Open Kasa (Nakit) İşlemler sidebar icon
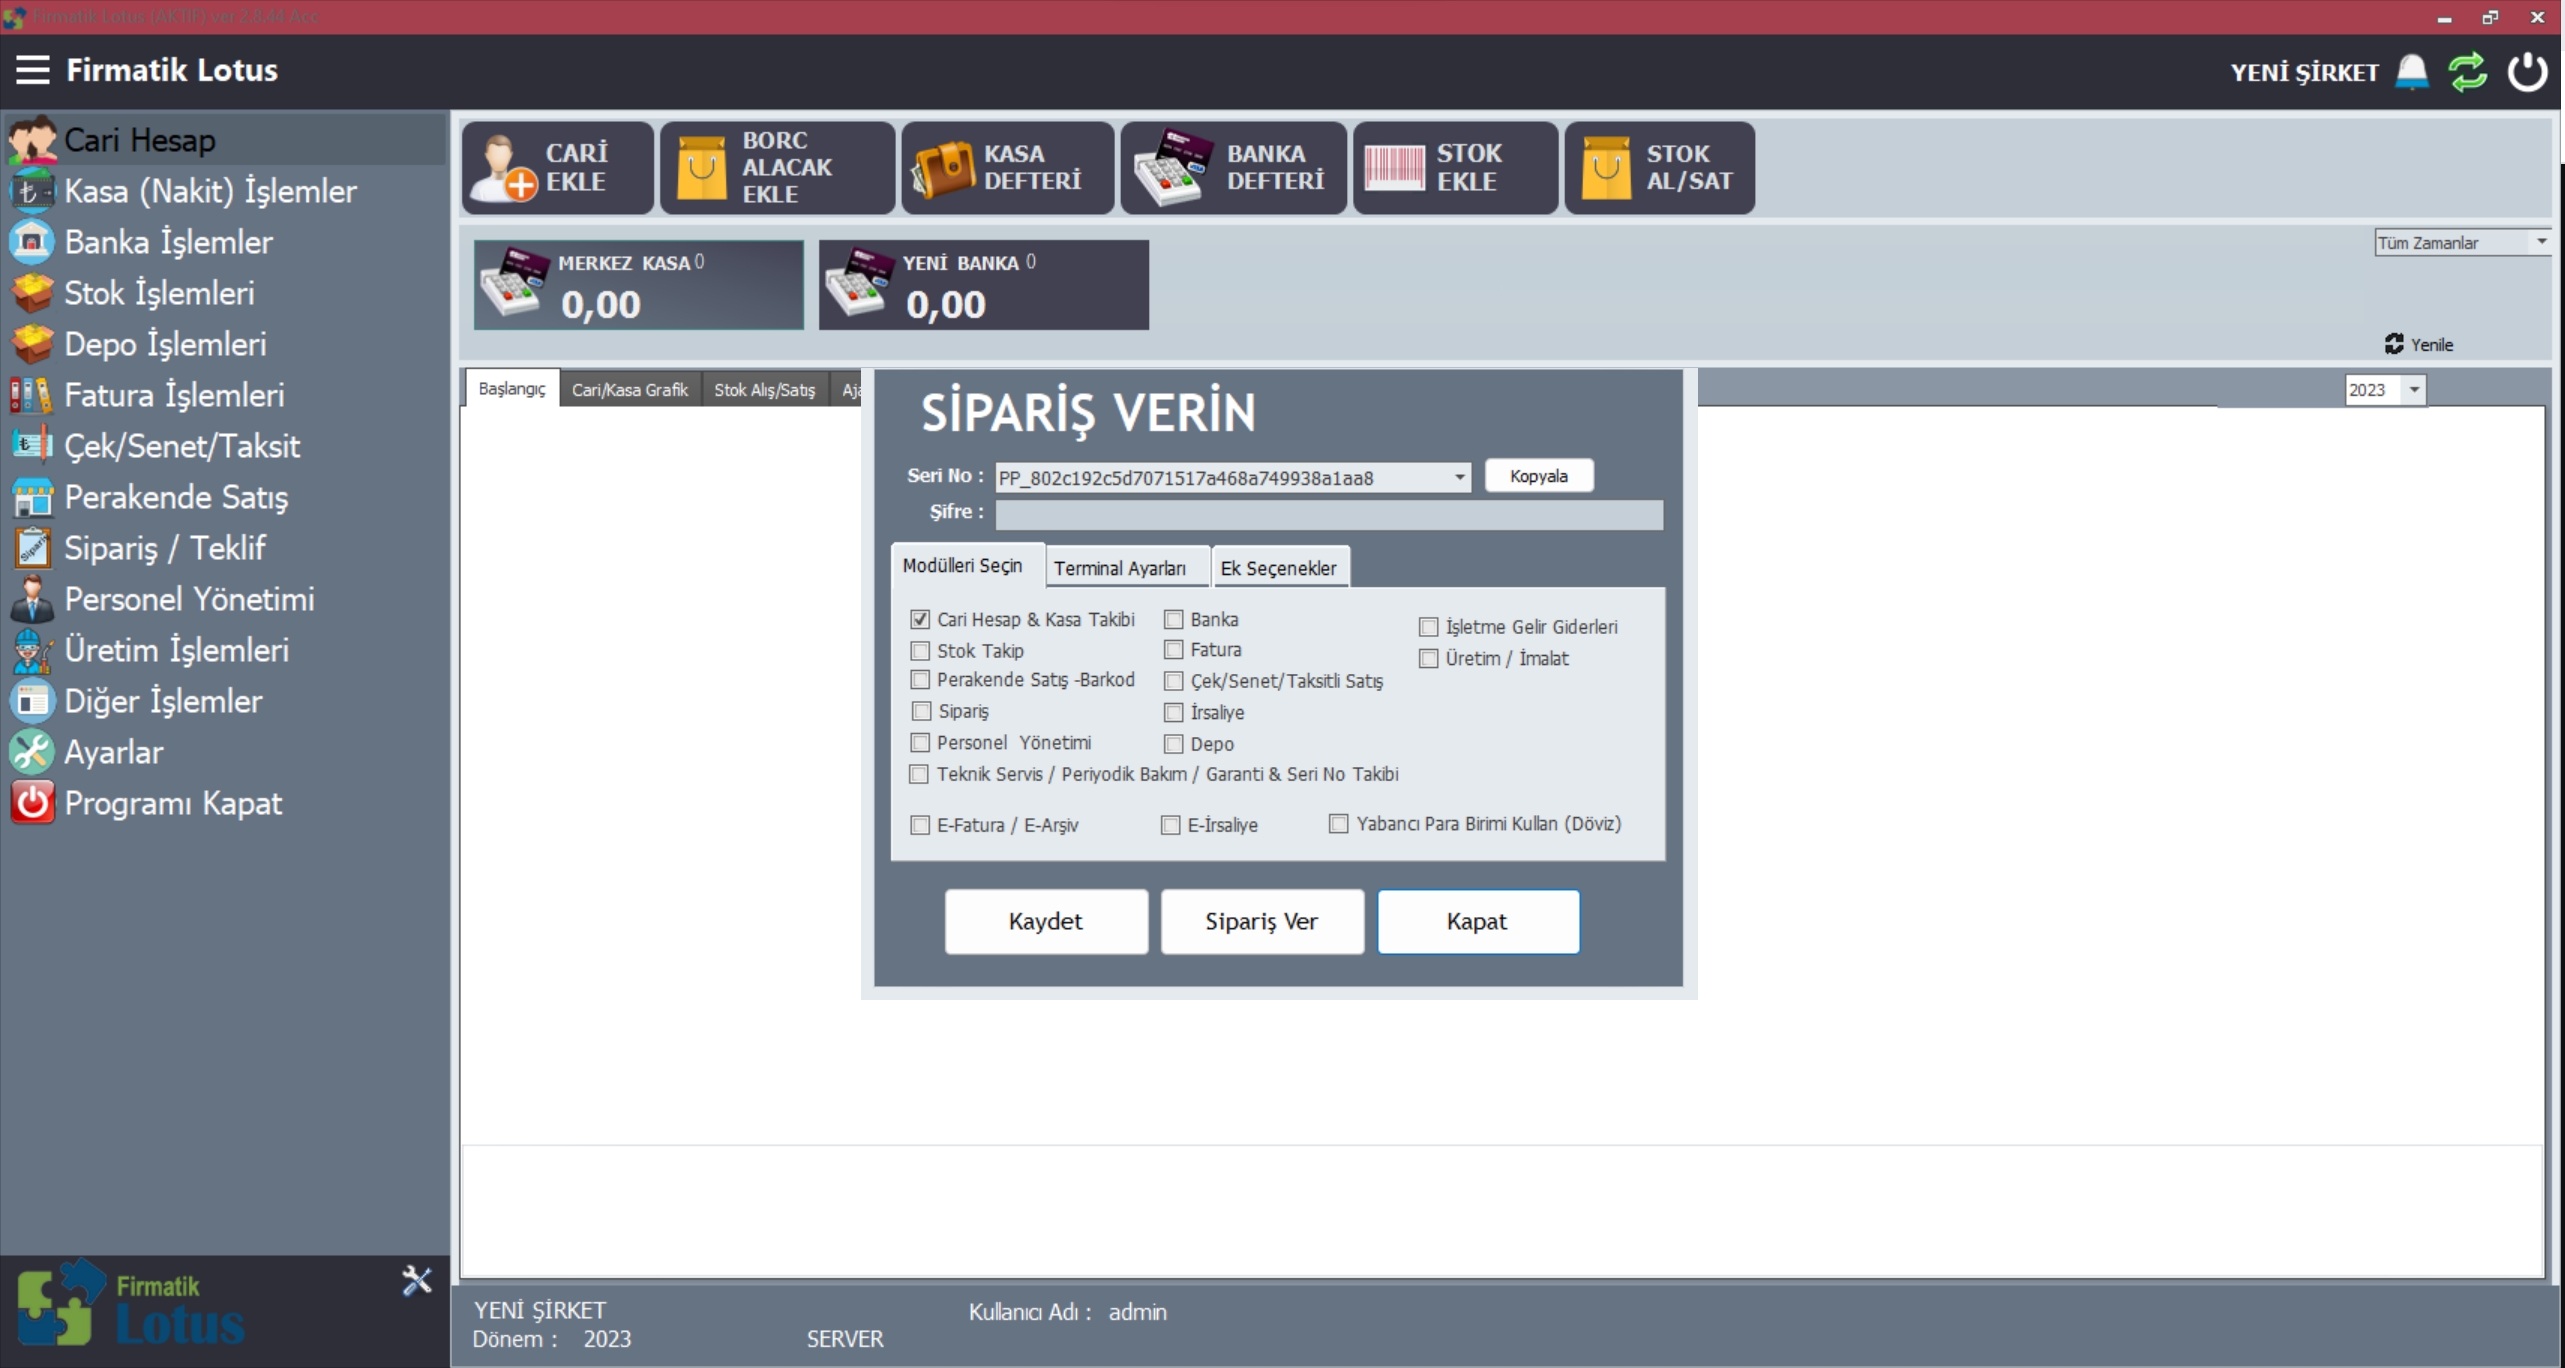 tap(32, 191)
